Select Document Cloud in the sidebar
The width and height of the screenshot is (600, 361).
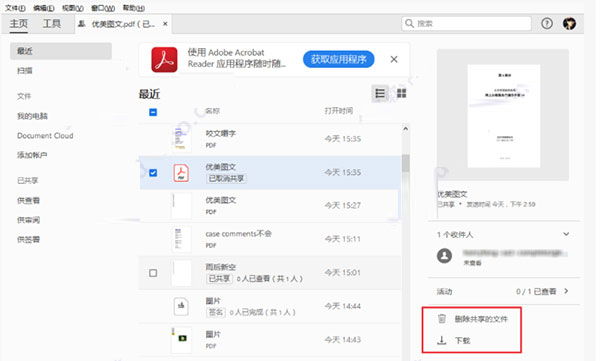(45, 136)
